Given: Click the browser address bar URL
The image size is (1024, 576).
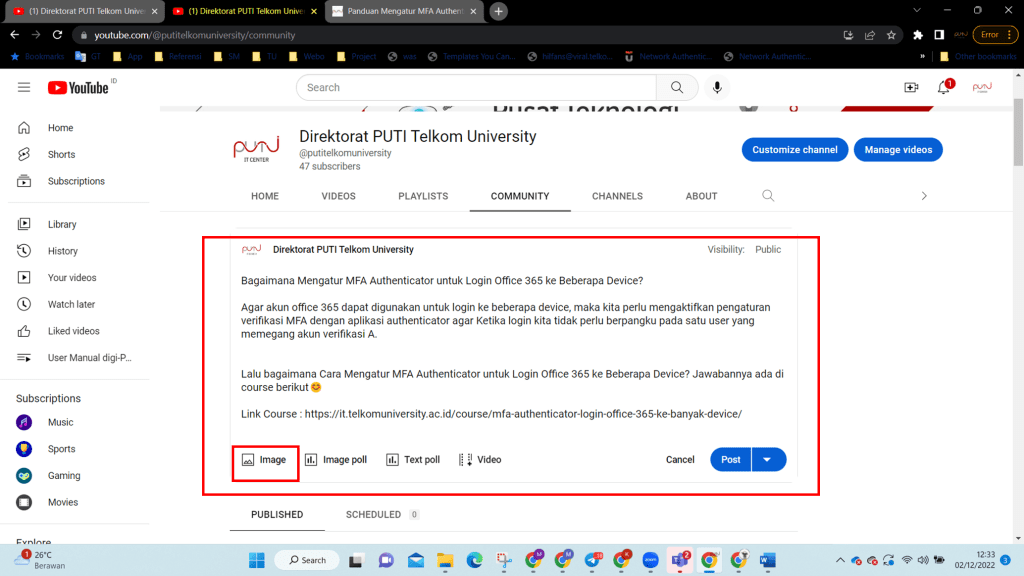Looking at the screenshot, I should (x=195, y=35).
